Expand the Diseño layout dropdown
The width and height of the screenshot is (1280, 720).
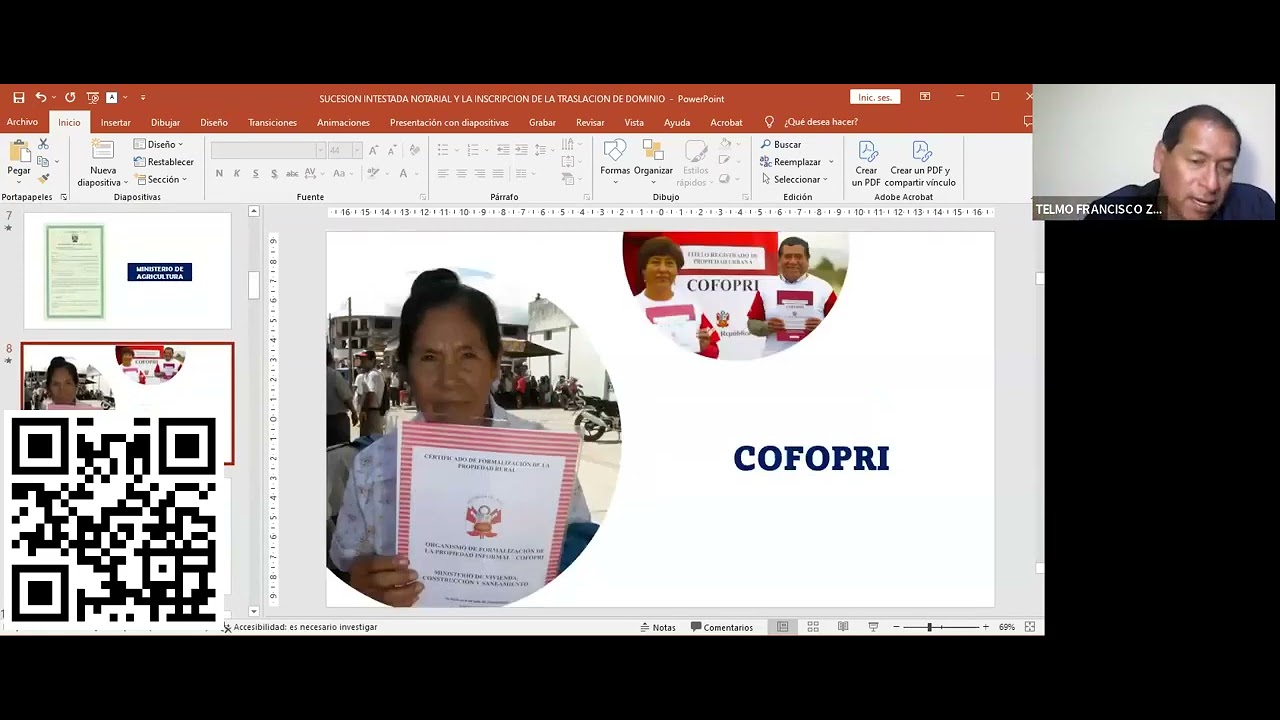[x=159, y=145]
